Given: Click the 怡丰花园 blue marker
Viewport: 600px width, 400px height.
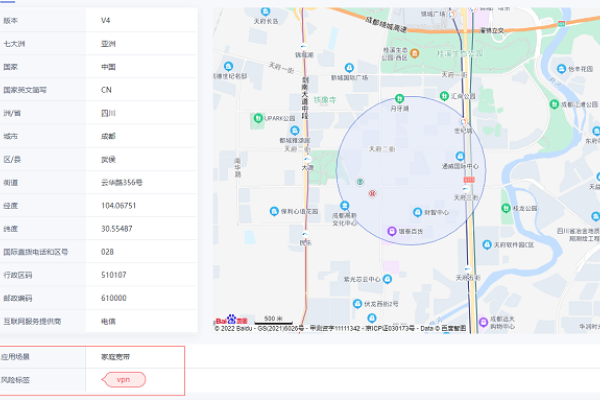Looking at the screenshot, I should click(561, 69).
